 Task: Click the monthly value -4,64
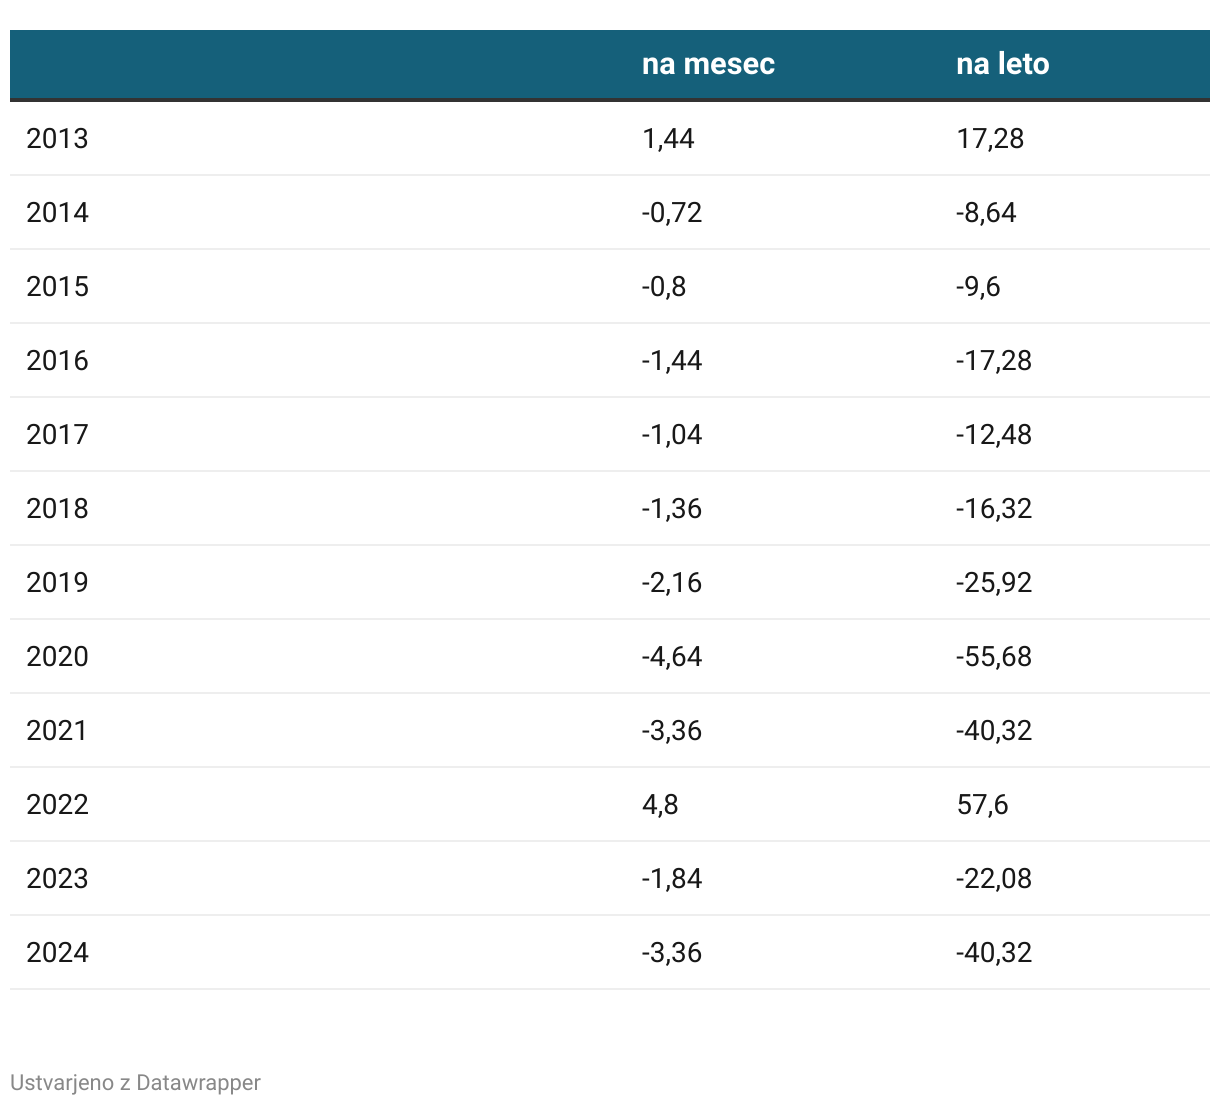coord(672,657)
